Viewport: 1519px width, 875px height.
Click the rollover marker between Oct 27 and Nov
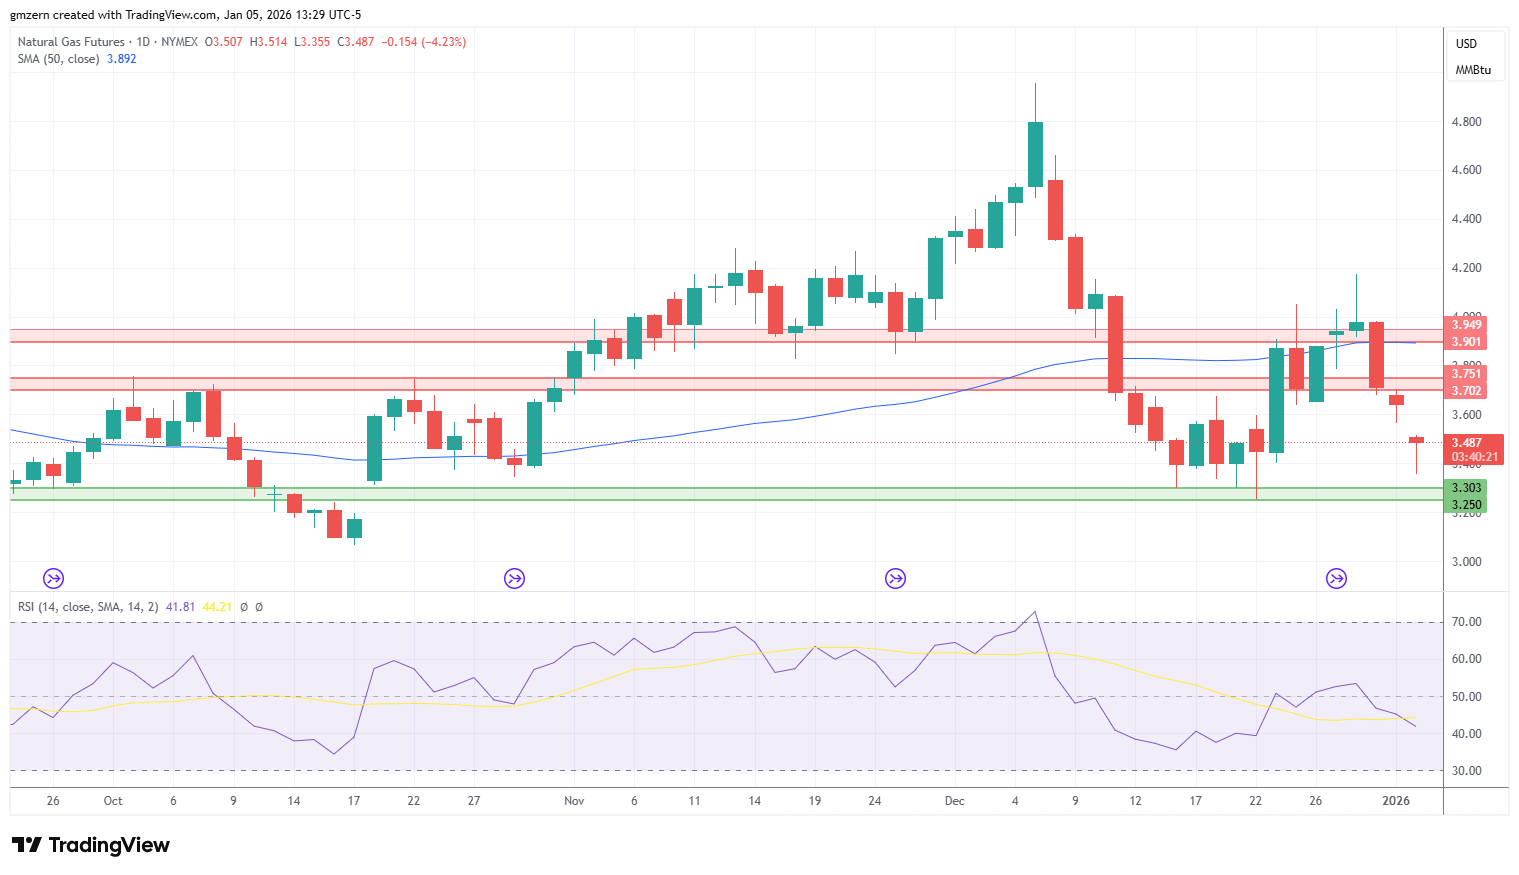(x=514, y=578)
